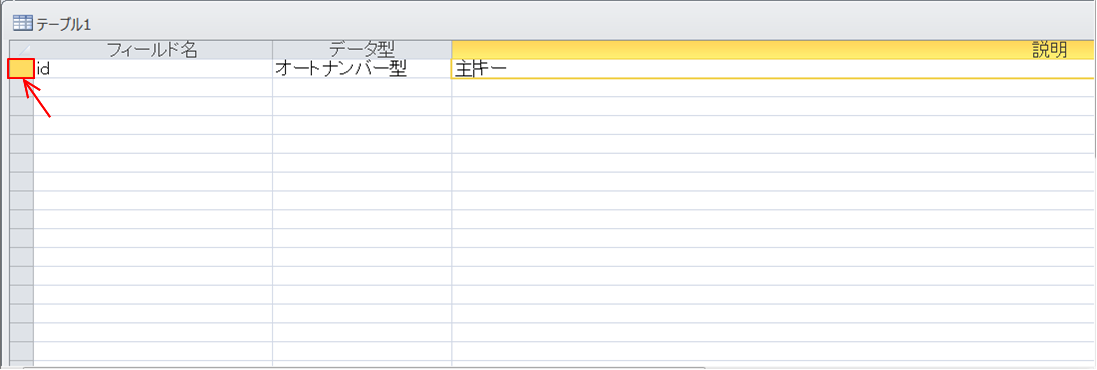This screenshot has width=1097, height=370.
Task: Click field name cell in second empty row
Action: pos(153,106)
